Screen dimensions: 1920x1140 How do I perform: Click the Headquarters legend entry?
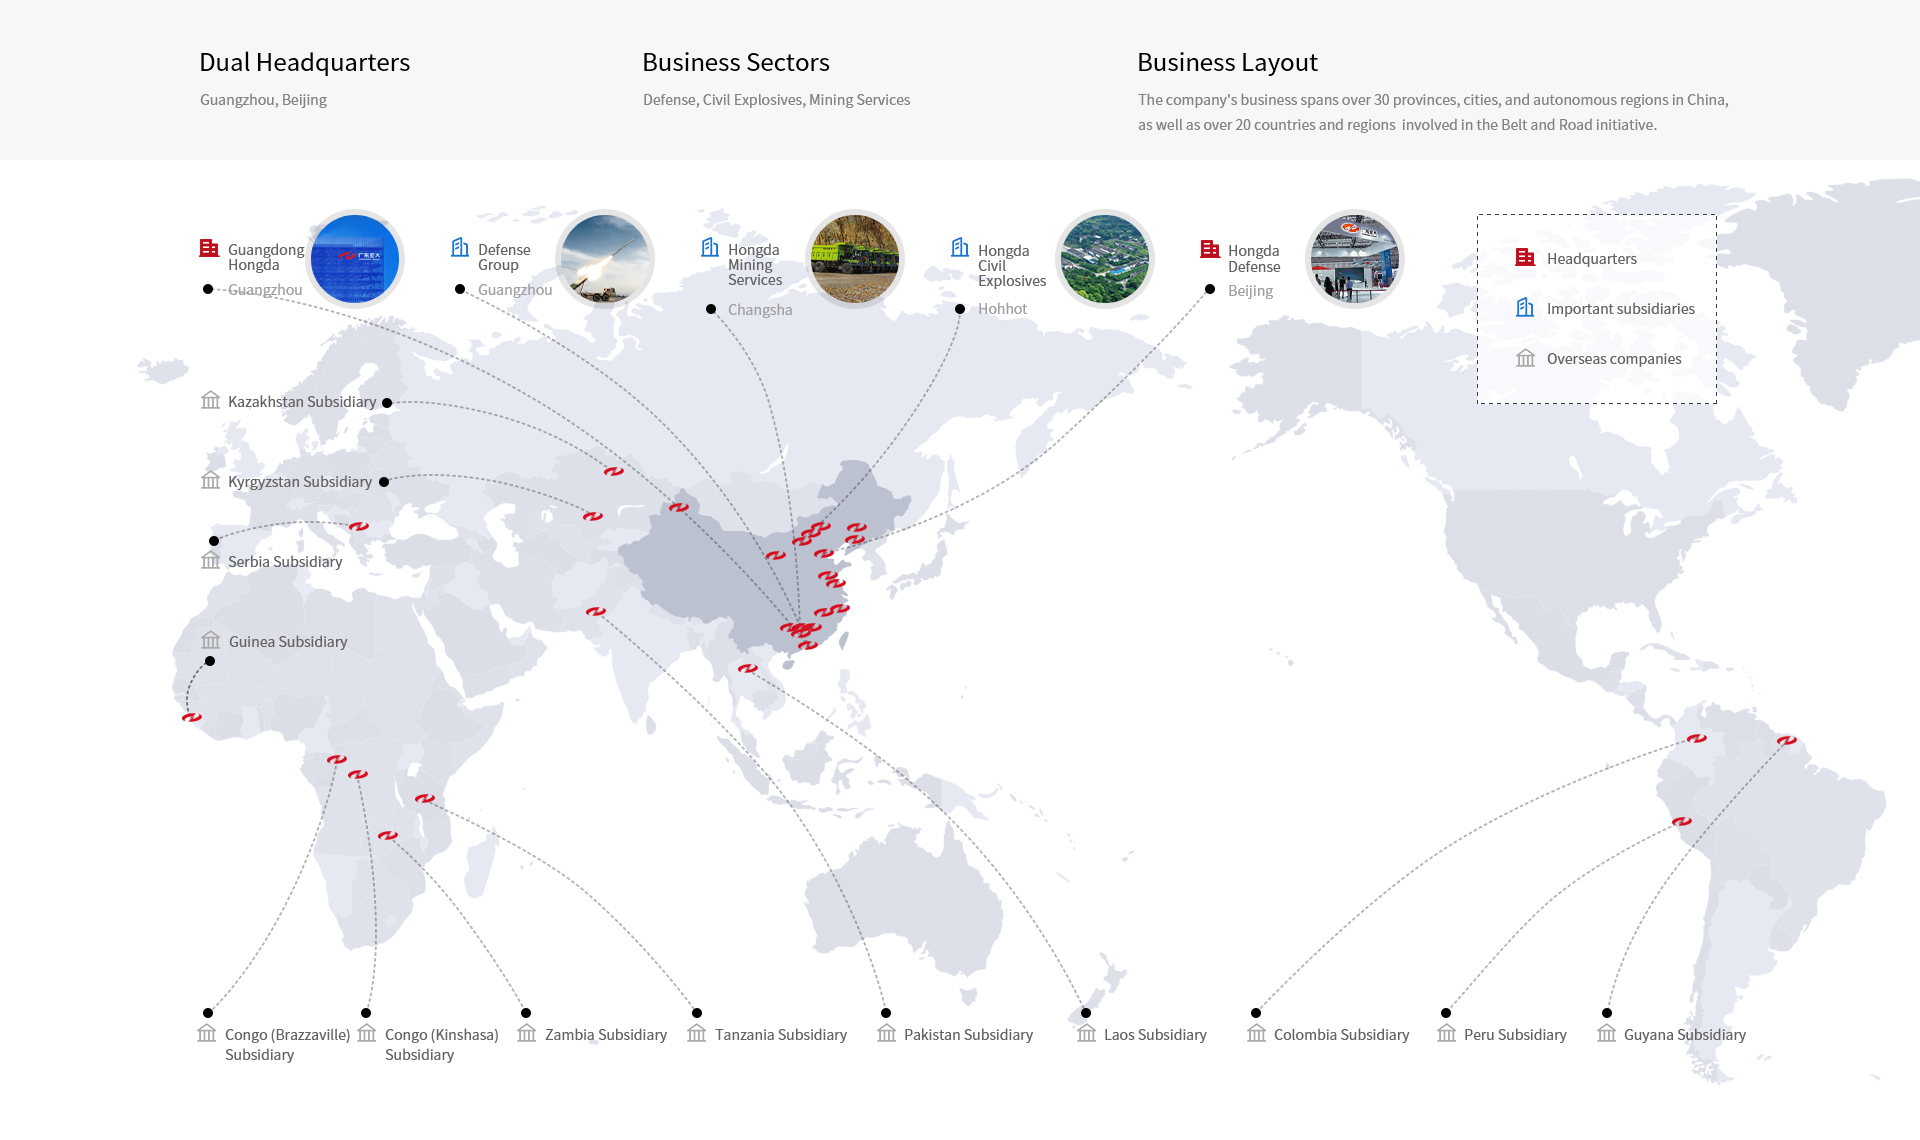(x=1591, y=259)
